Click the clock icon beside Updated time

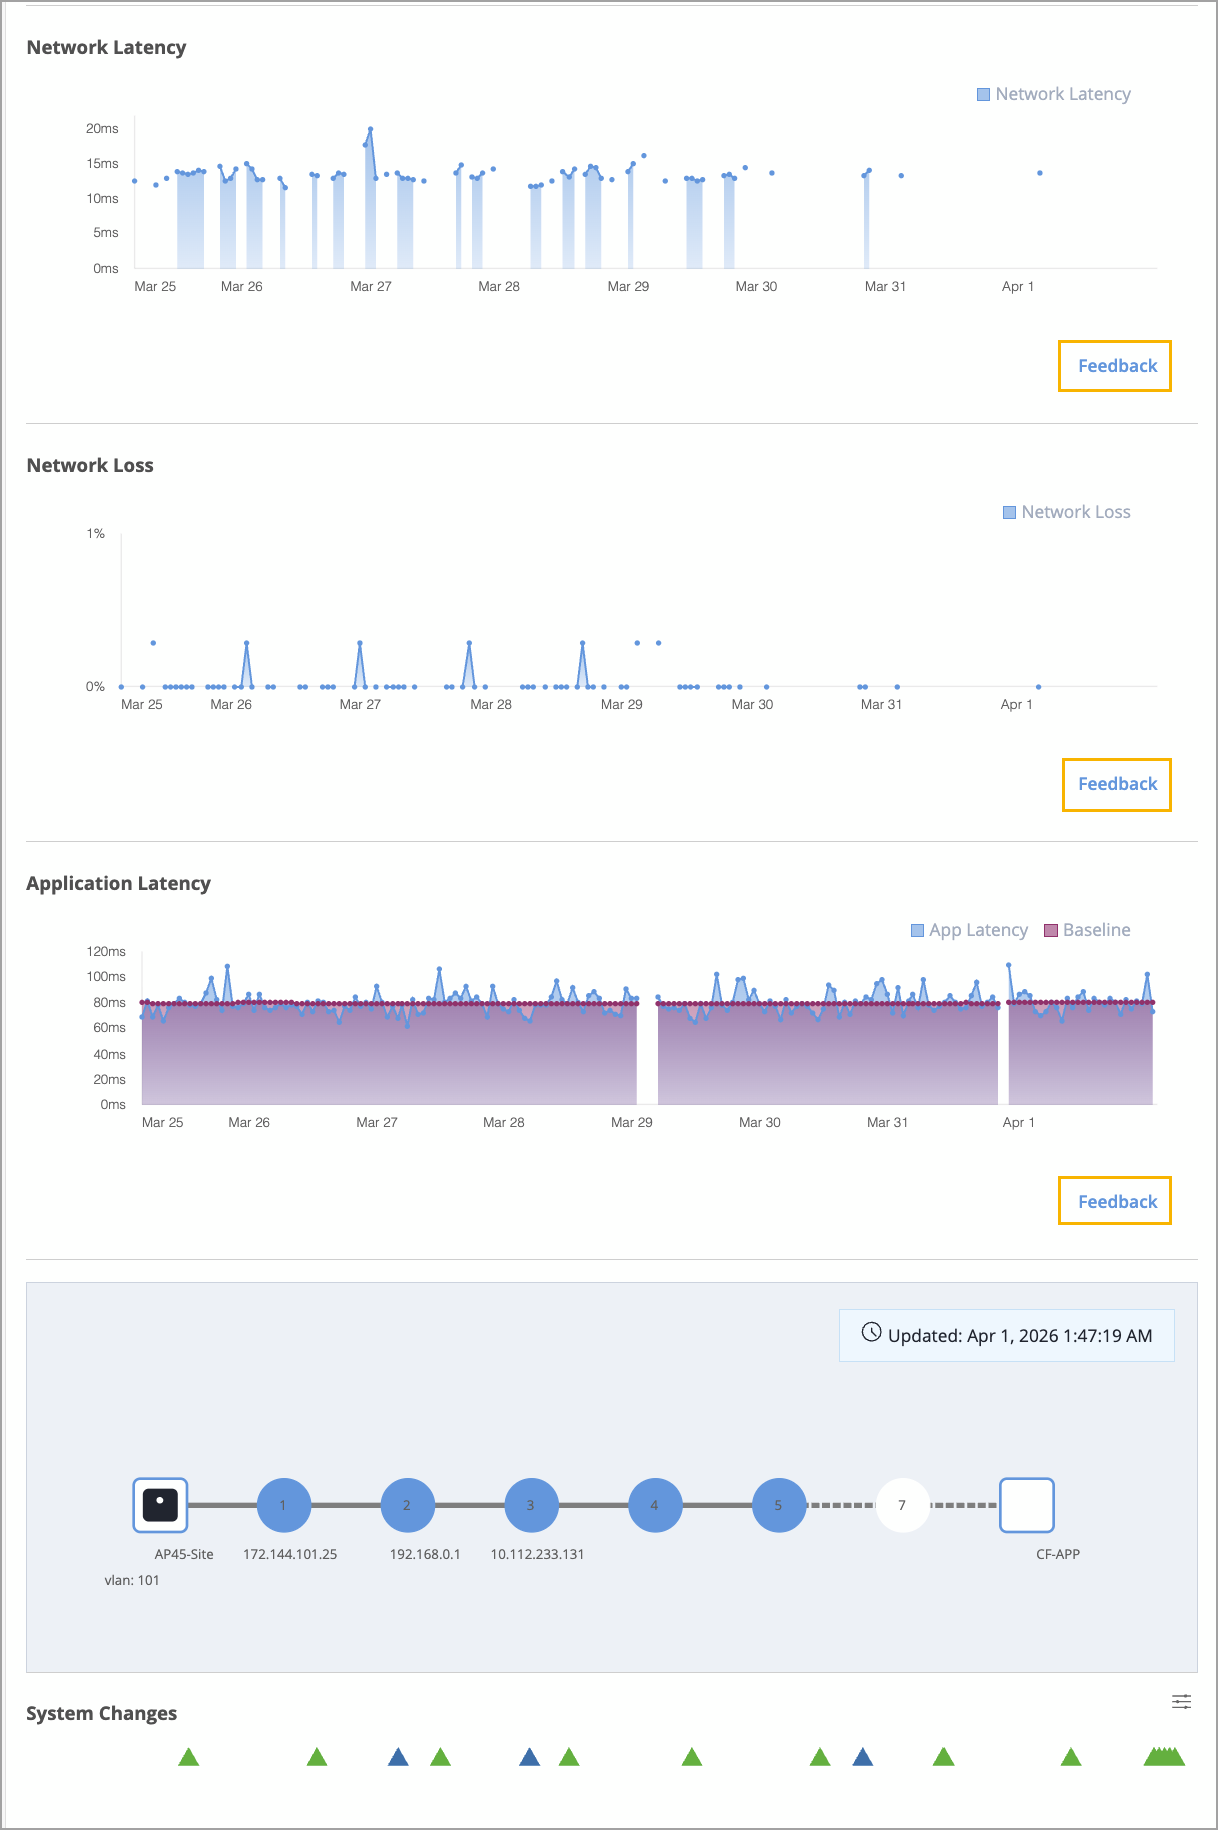pyautogui.click(x=872, y=1333)
